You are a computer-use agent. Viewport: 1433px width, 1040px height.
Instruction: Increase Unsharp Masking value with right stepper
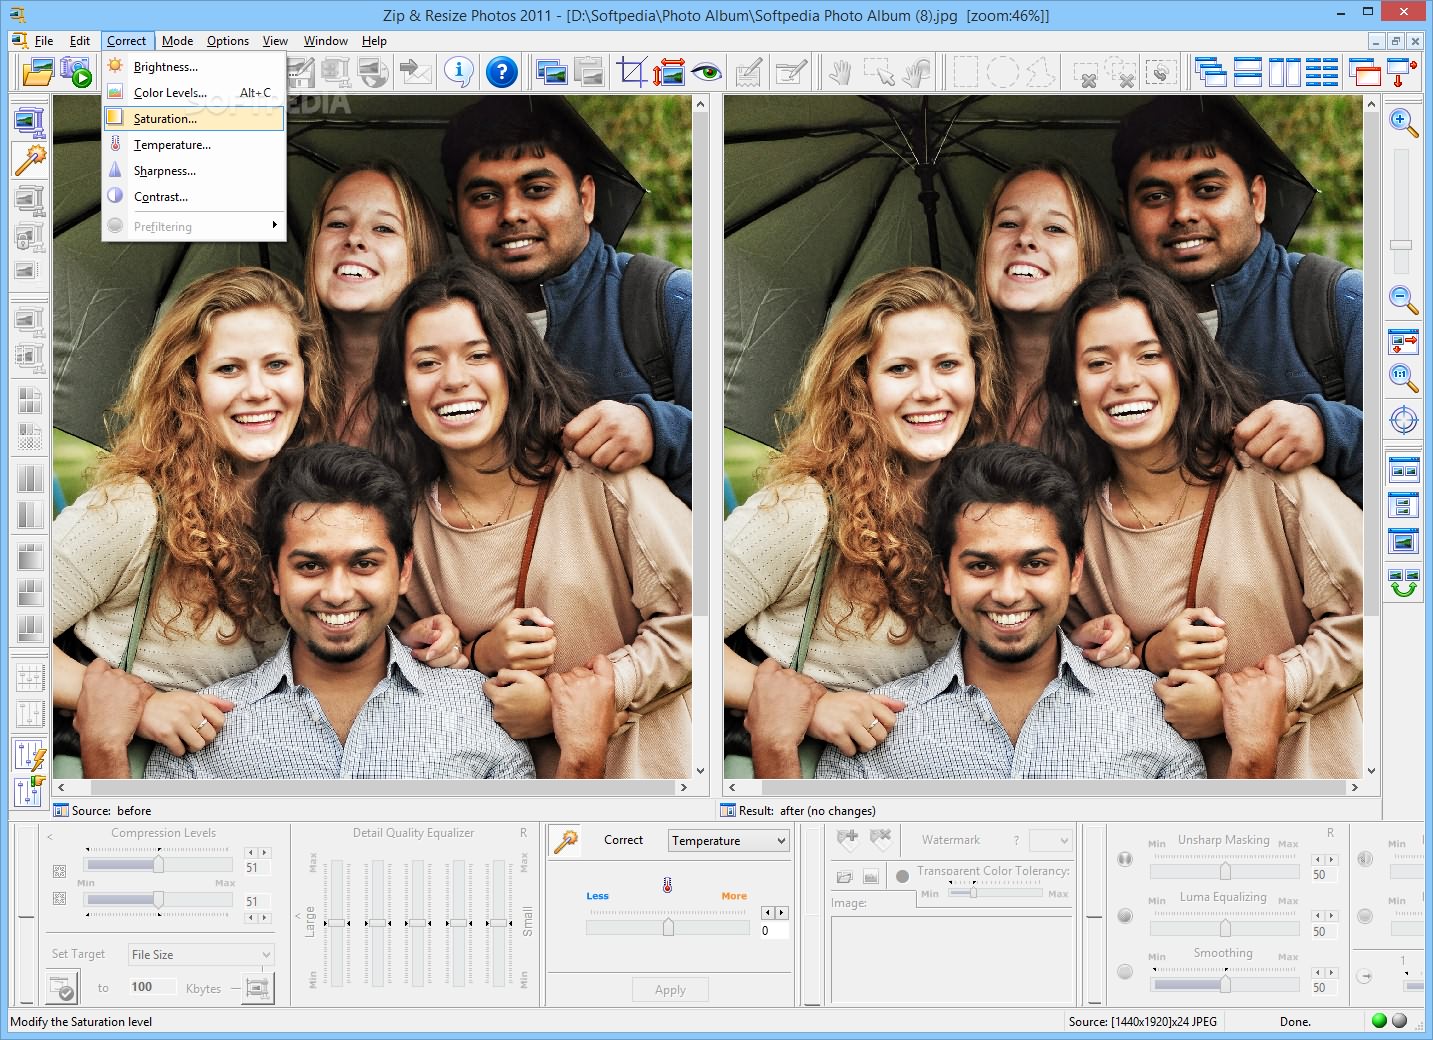point(1330,859)
